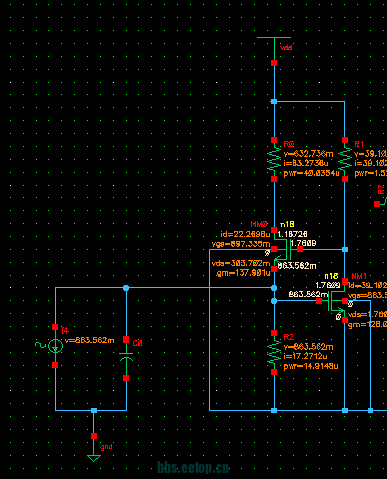387x479 pixels.
Task: Click R2's "v=863.562m" annotation
Action: pyautogui.click(x=308, y=347)
